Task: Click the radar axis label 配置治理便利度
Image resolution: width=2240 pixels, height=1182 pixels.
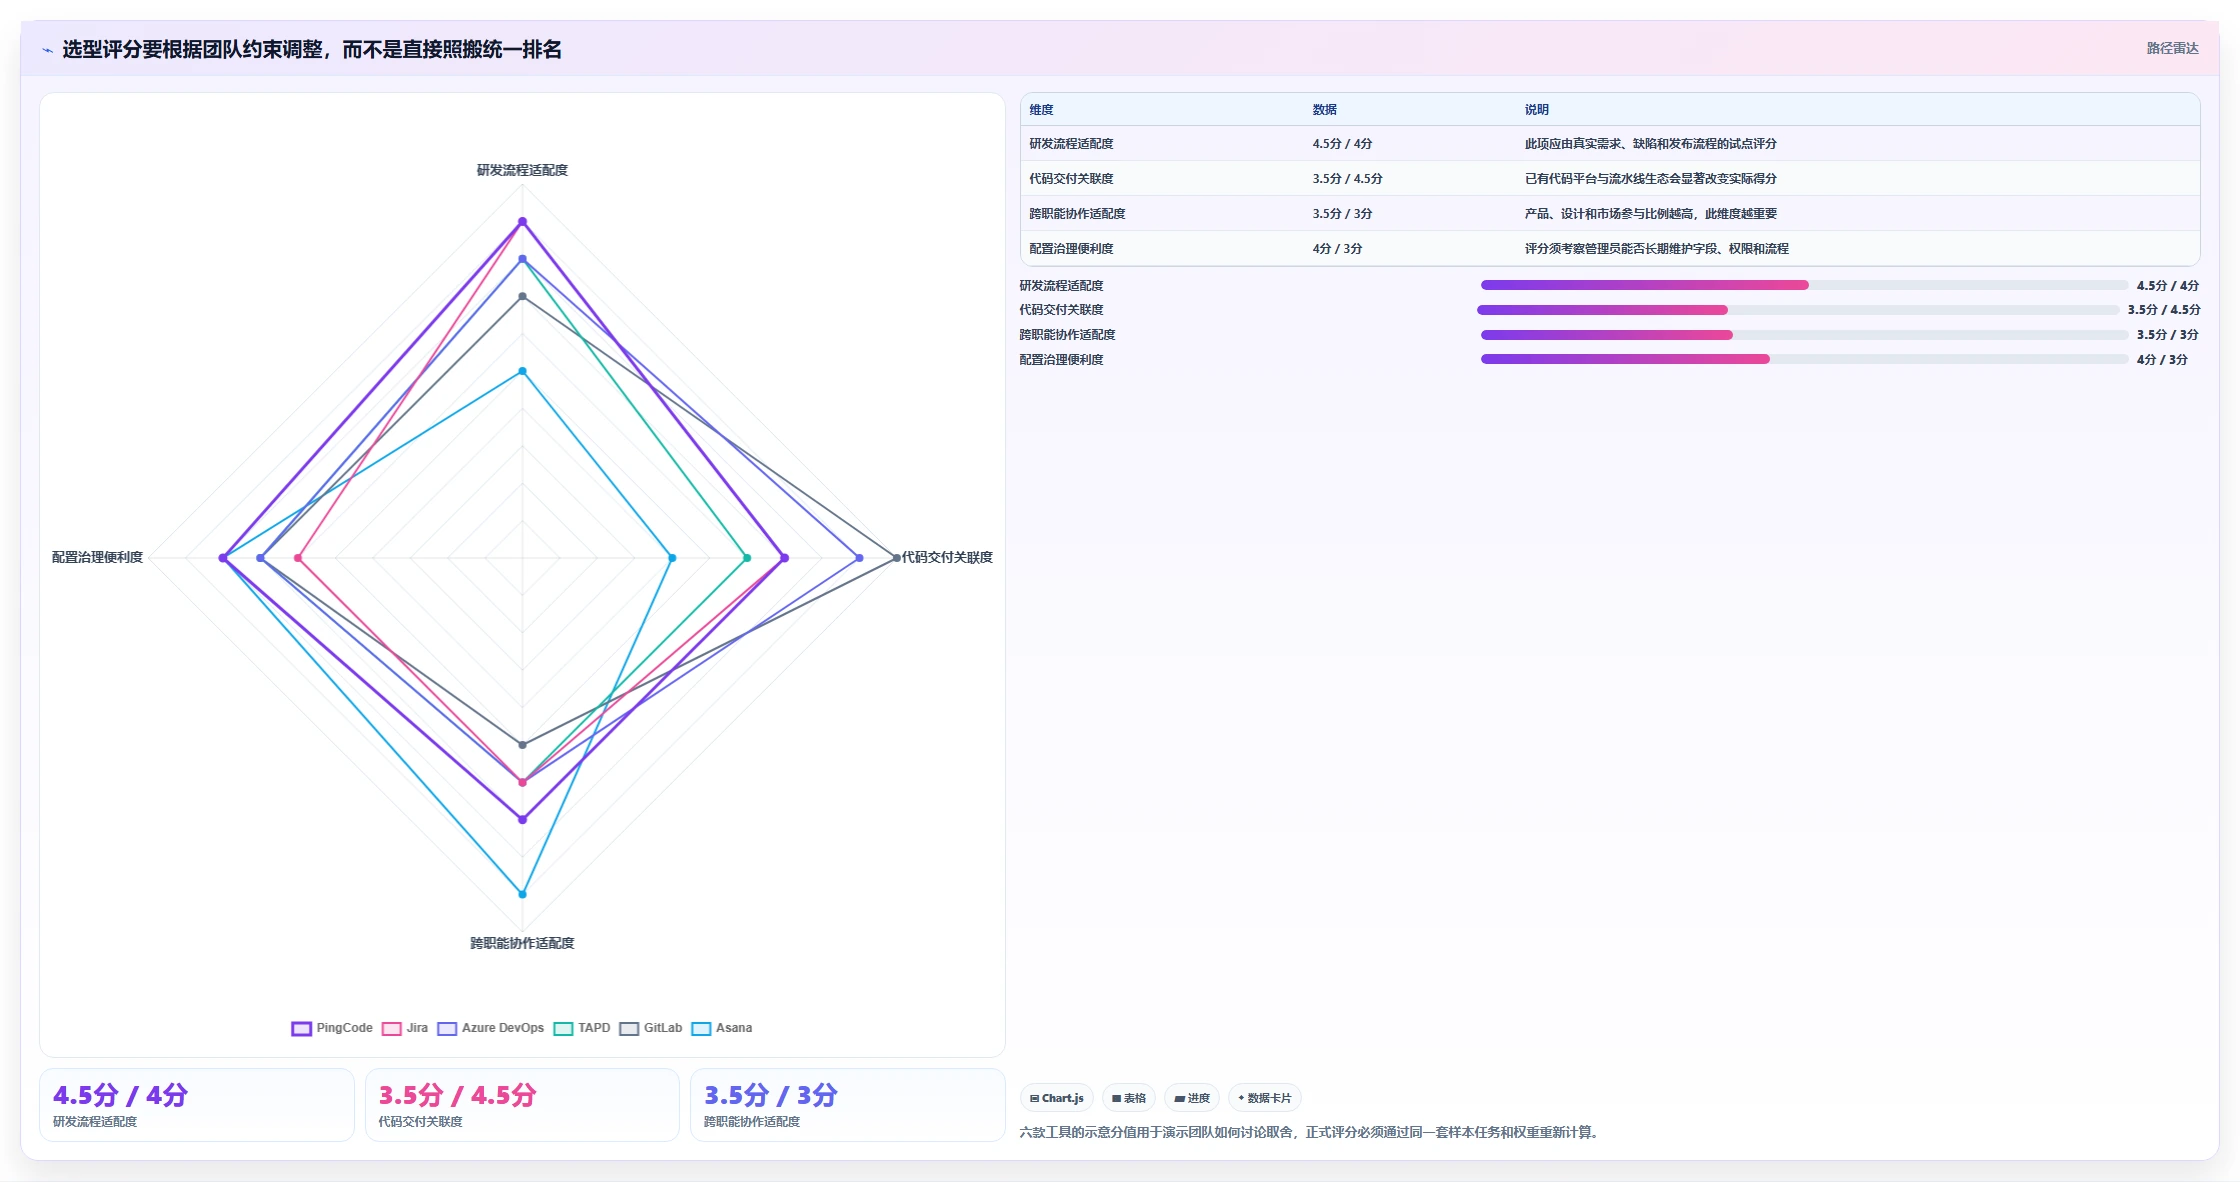Action: (x=97, y=557)
